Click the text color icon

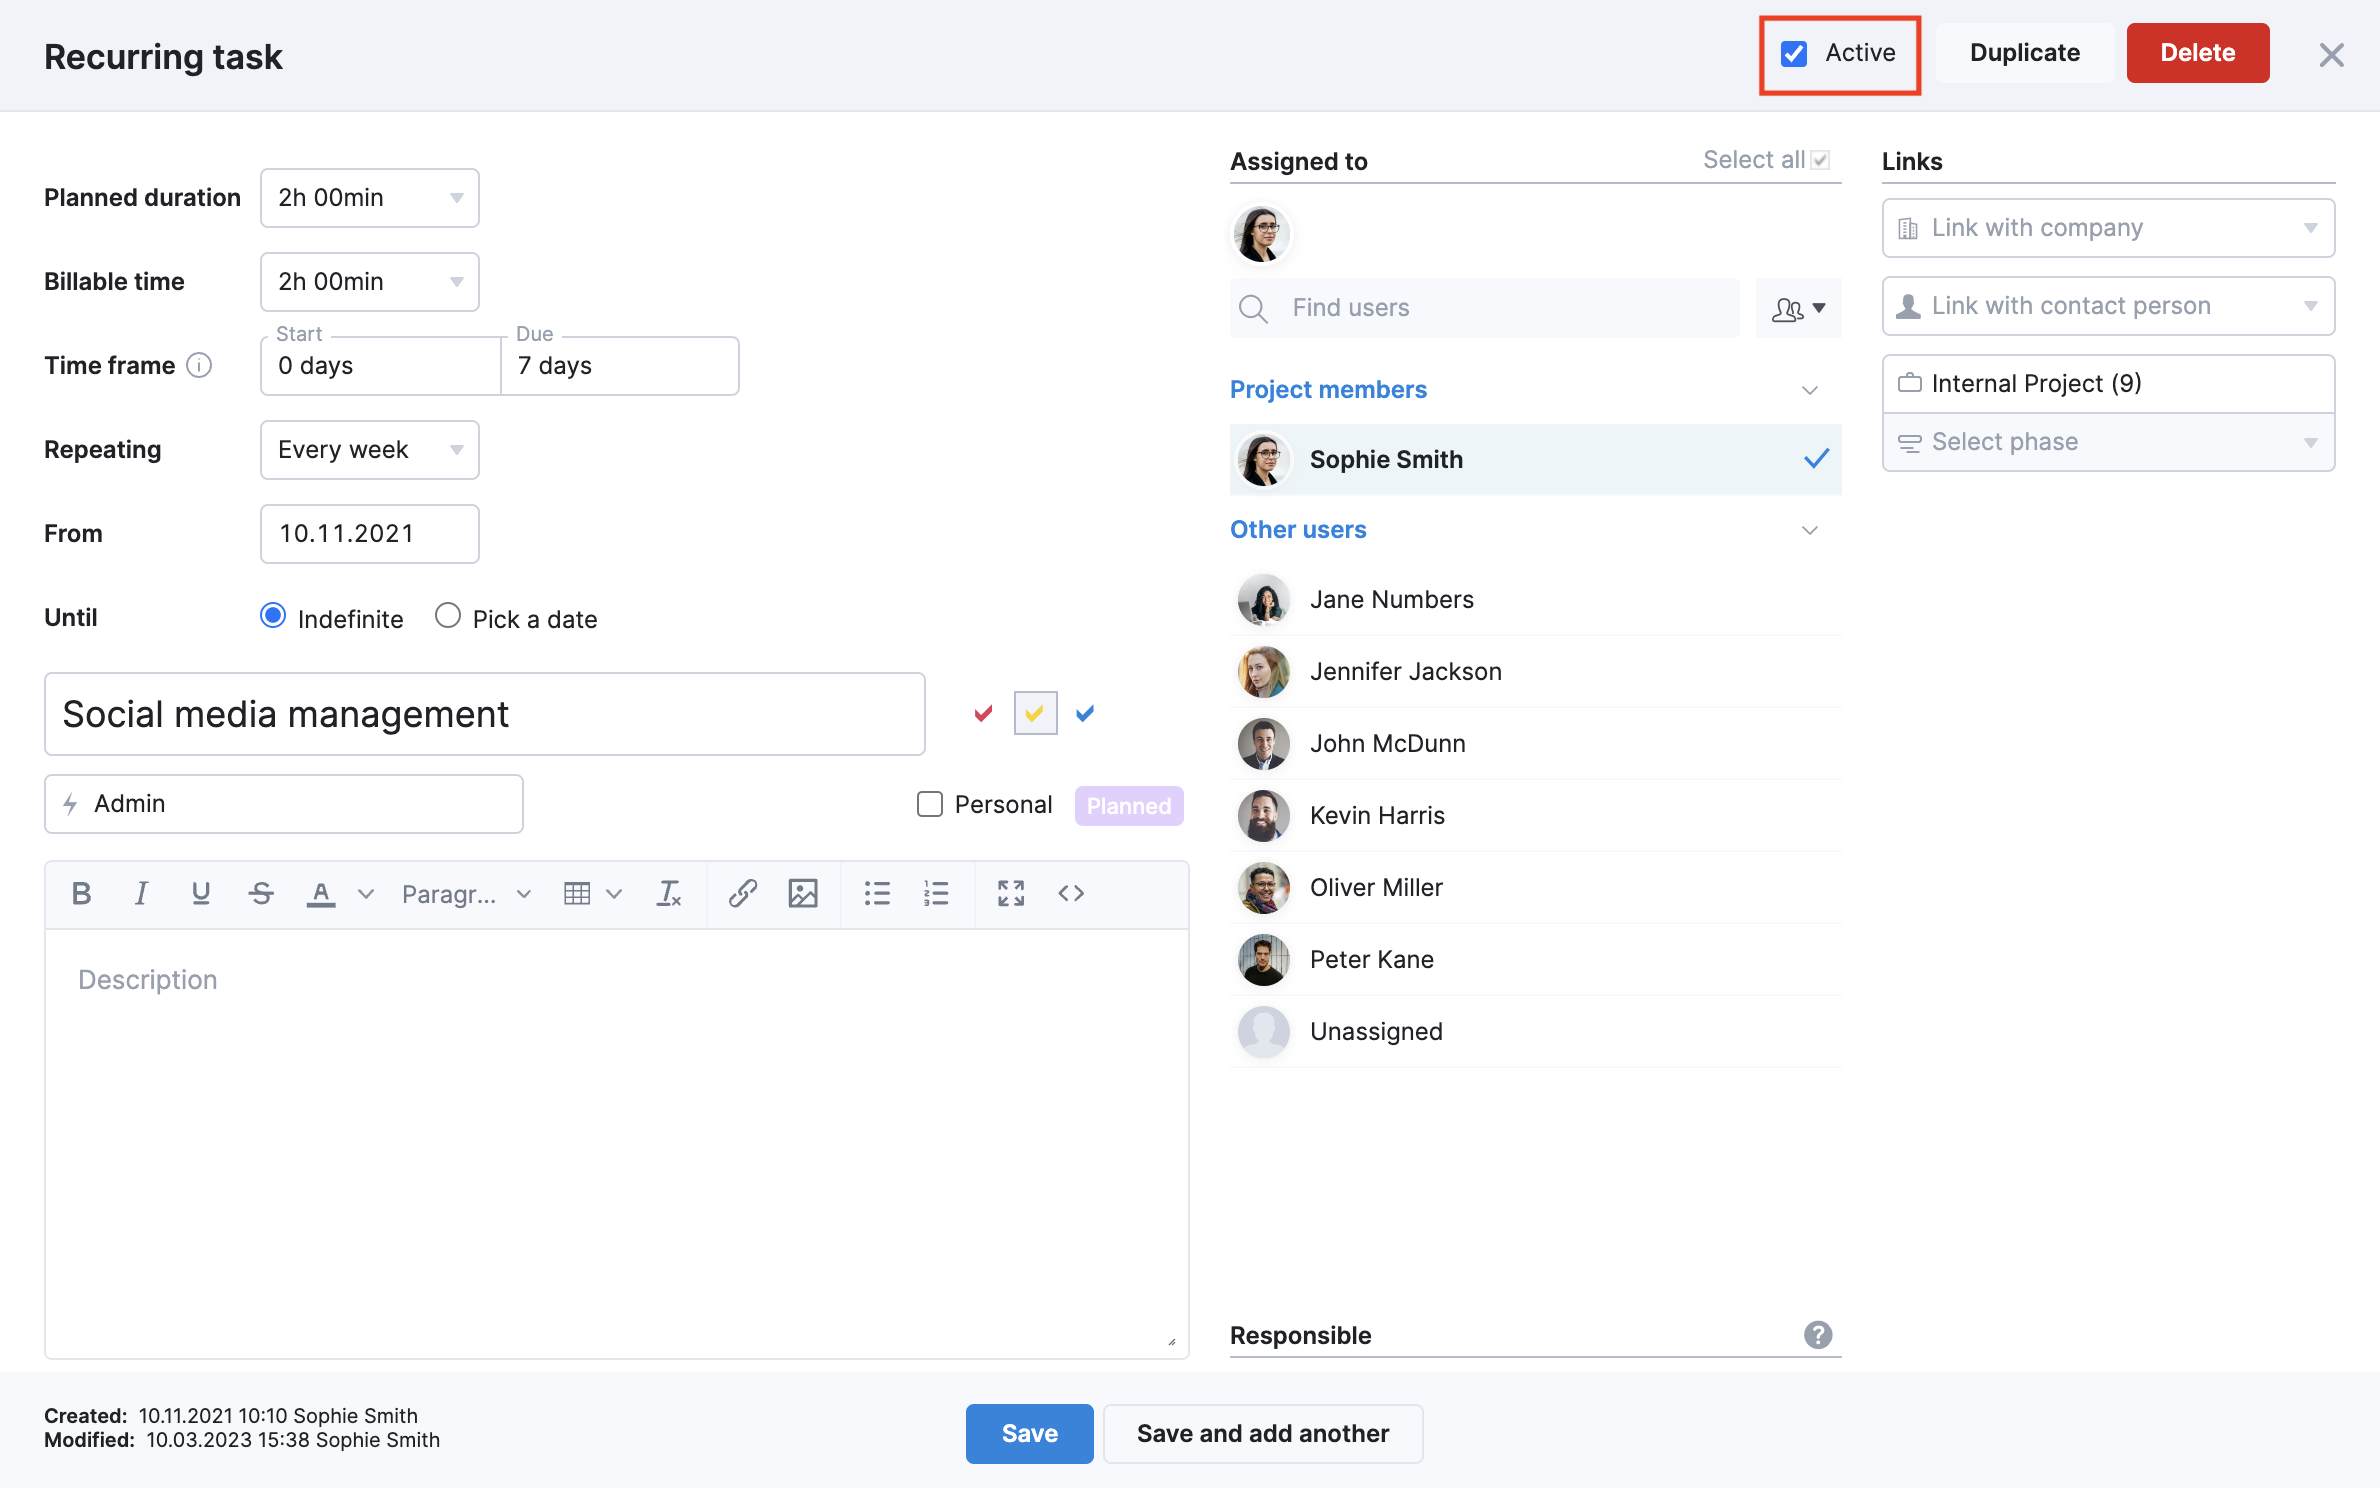320,893
